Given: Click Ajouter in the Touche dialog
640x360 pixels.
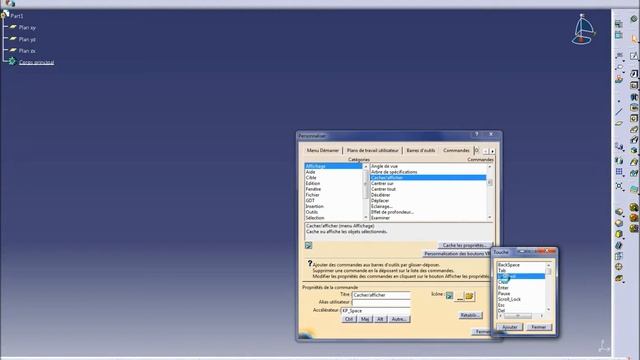Looking at the screenshot, I should pos(509,327).
